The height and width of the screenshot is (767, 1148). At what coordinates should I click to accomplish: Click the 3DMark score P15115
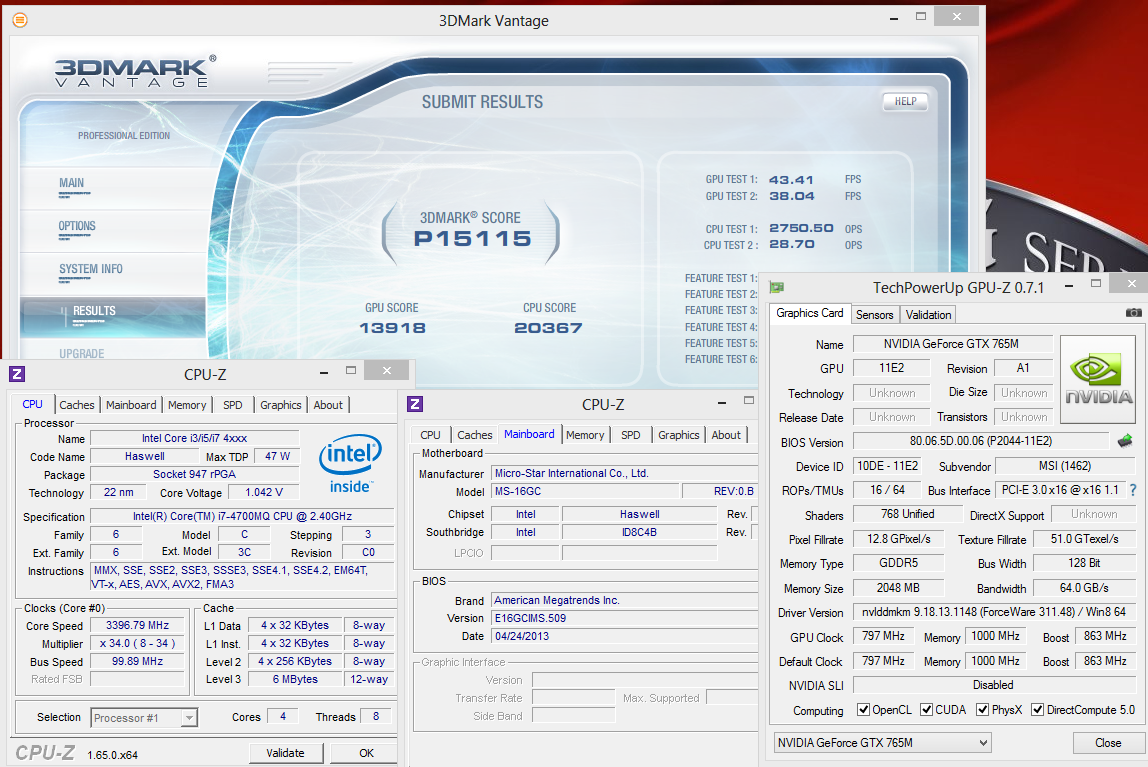(x=472, y=239)
